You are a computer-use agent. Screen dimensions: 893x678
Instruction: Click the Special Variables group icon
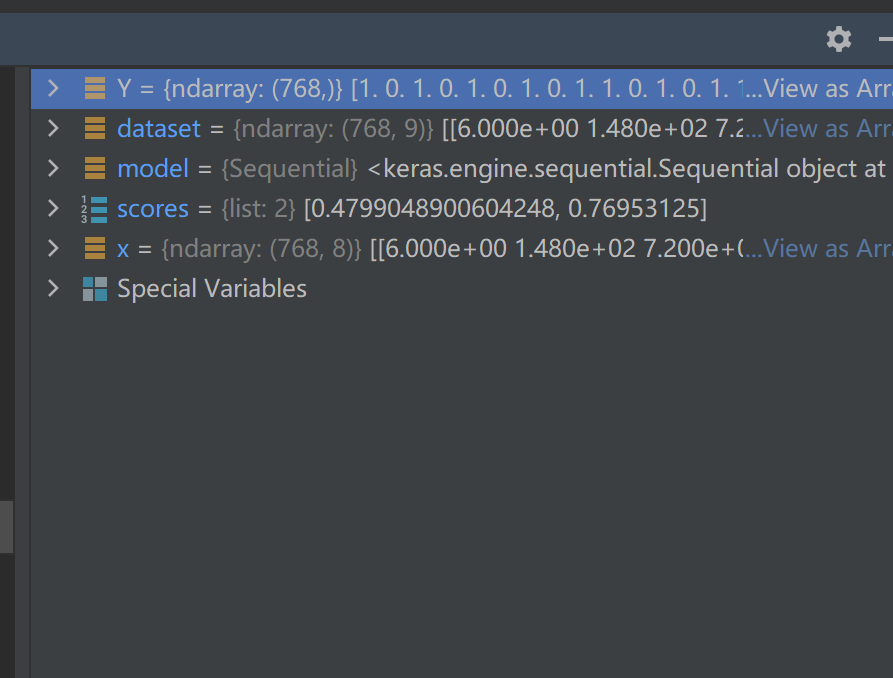tap(95, 288)
